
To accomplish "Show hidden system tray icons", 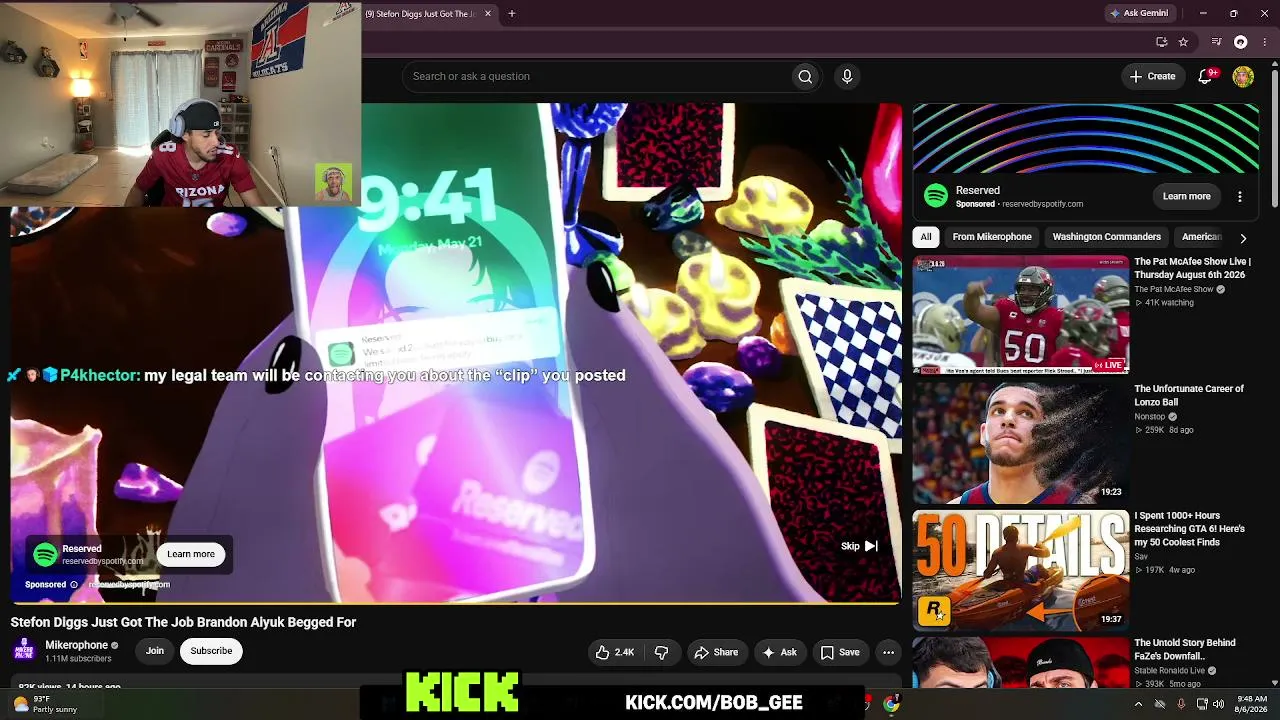I will point(1138,704).
